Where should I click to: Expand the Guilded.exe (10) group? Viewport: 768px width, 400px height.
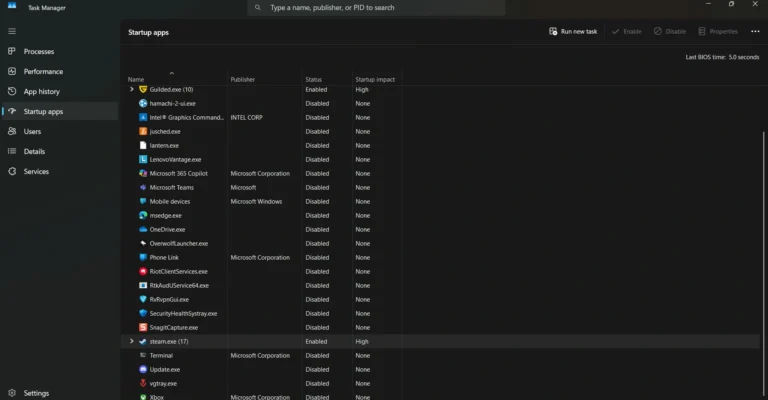tap(131, 89)
